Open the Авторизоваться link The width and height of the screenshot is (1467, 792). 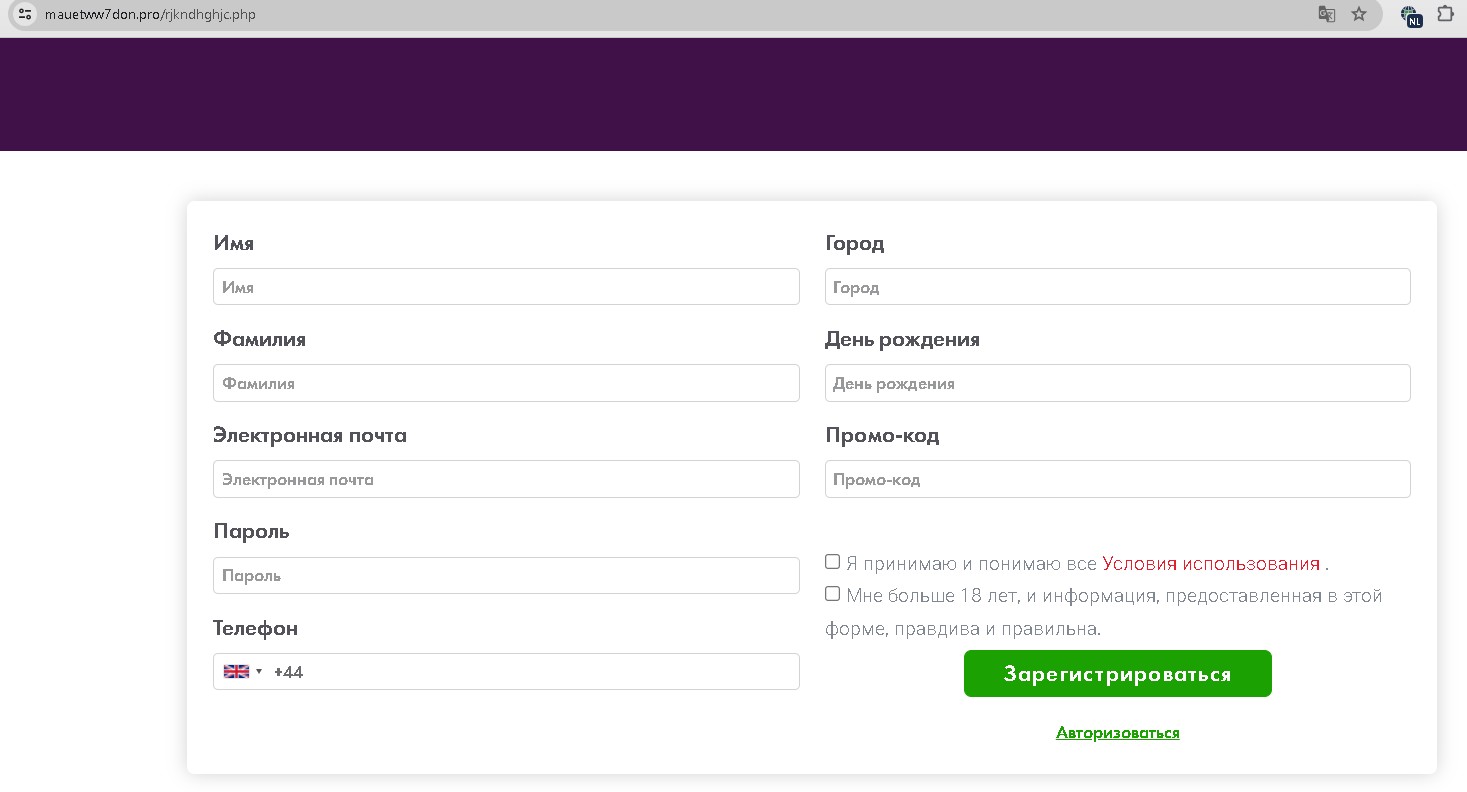pos(1117,733)
